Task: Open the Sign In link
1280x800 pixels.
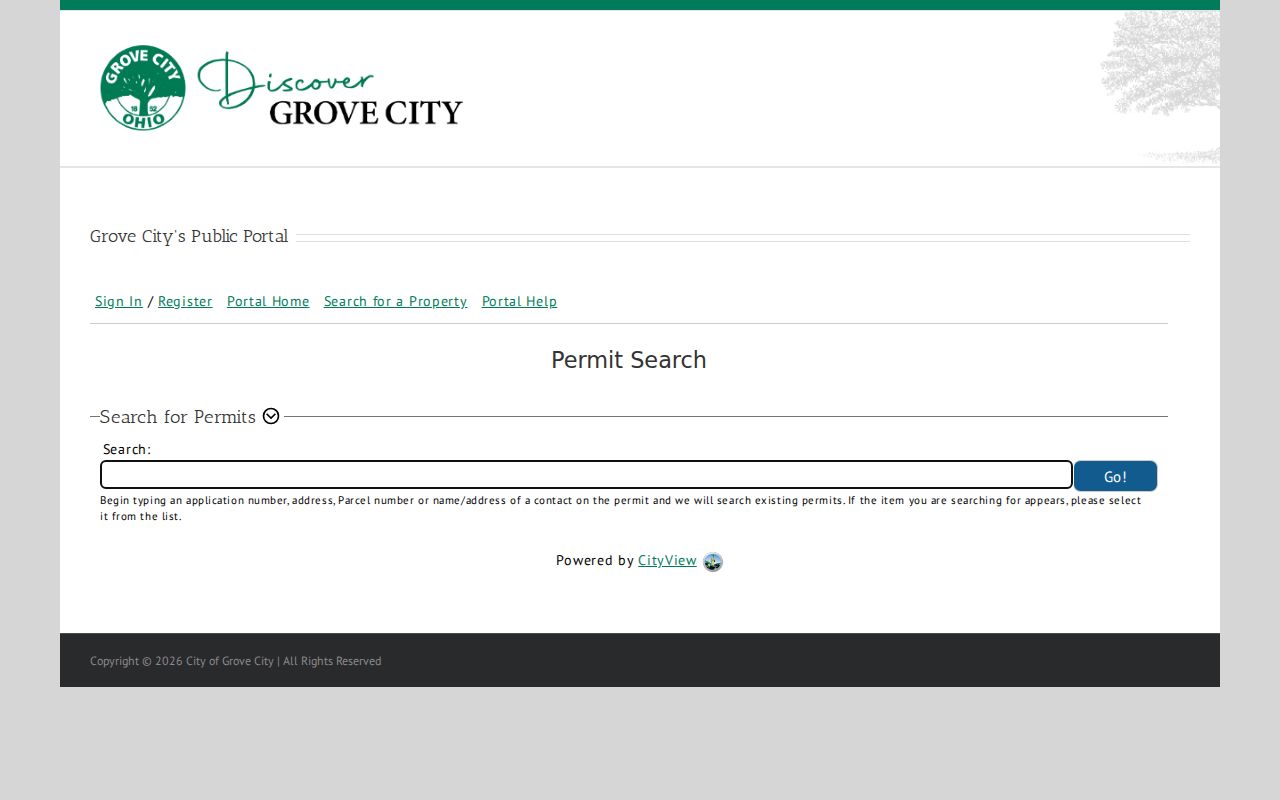Action: 119,301
